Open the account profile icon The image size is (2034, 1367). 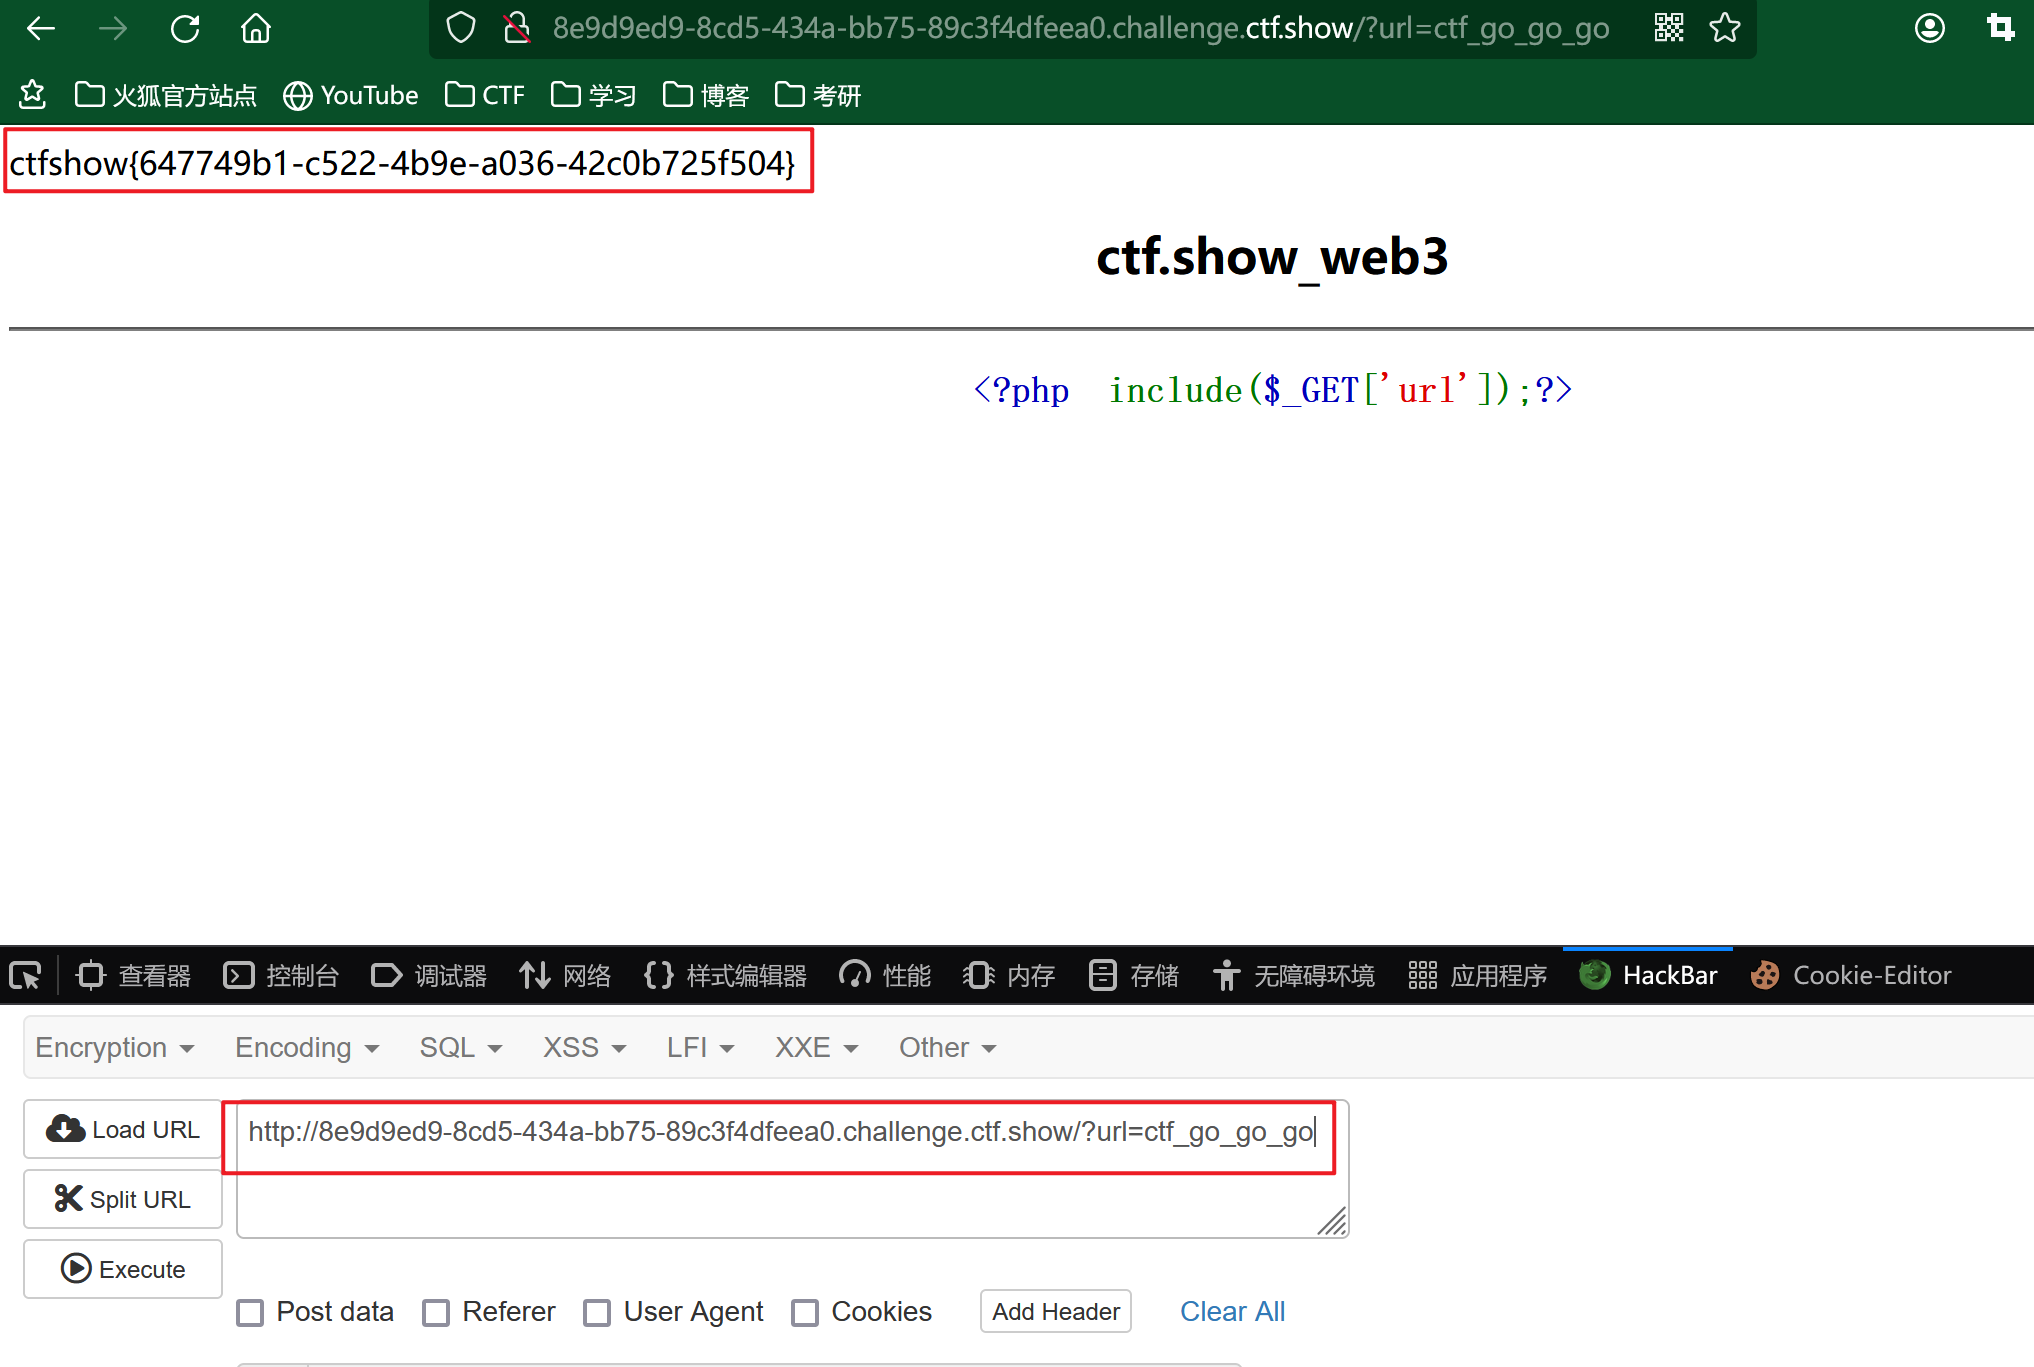1929,28
